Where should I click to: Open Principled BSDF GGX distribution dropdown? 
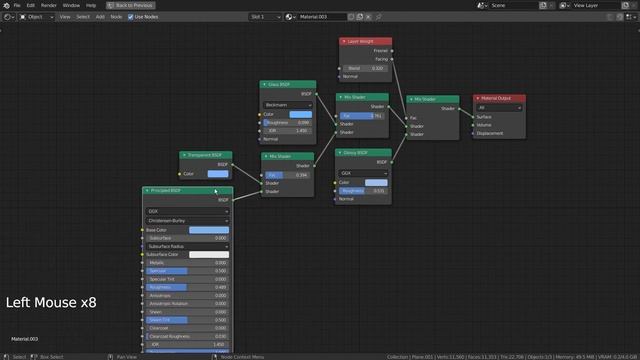[x=187, y=211]
